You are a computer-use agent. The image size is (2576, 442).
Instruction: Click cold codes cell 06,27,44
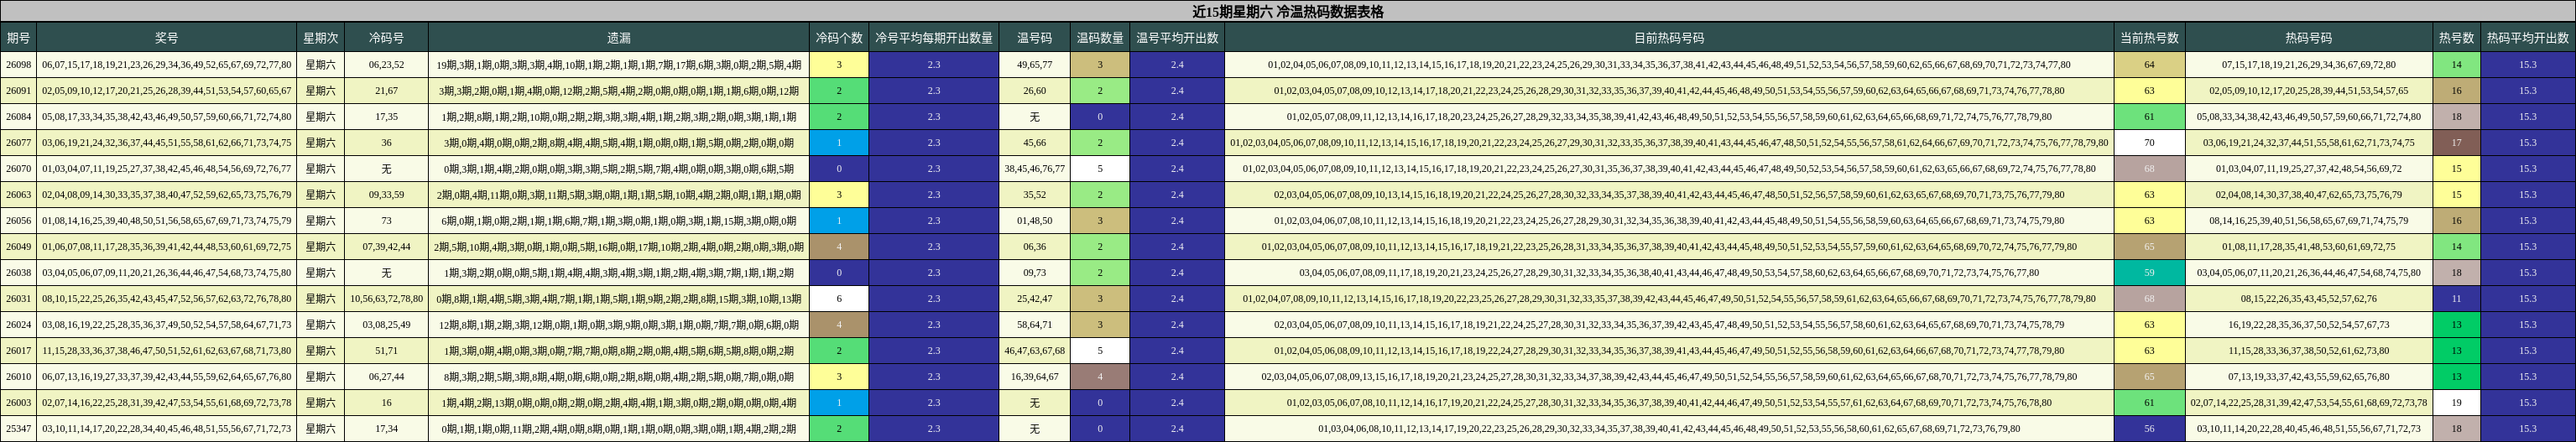[386, 377]
